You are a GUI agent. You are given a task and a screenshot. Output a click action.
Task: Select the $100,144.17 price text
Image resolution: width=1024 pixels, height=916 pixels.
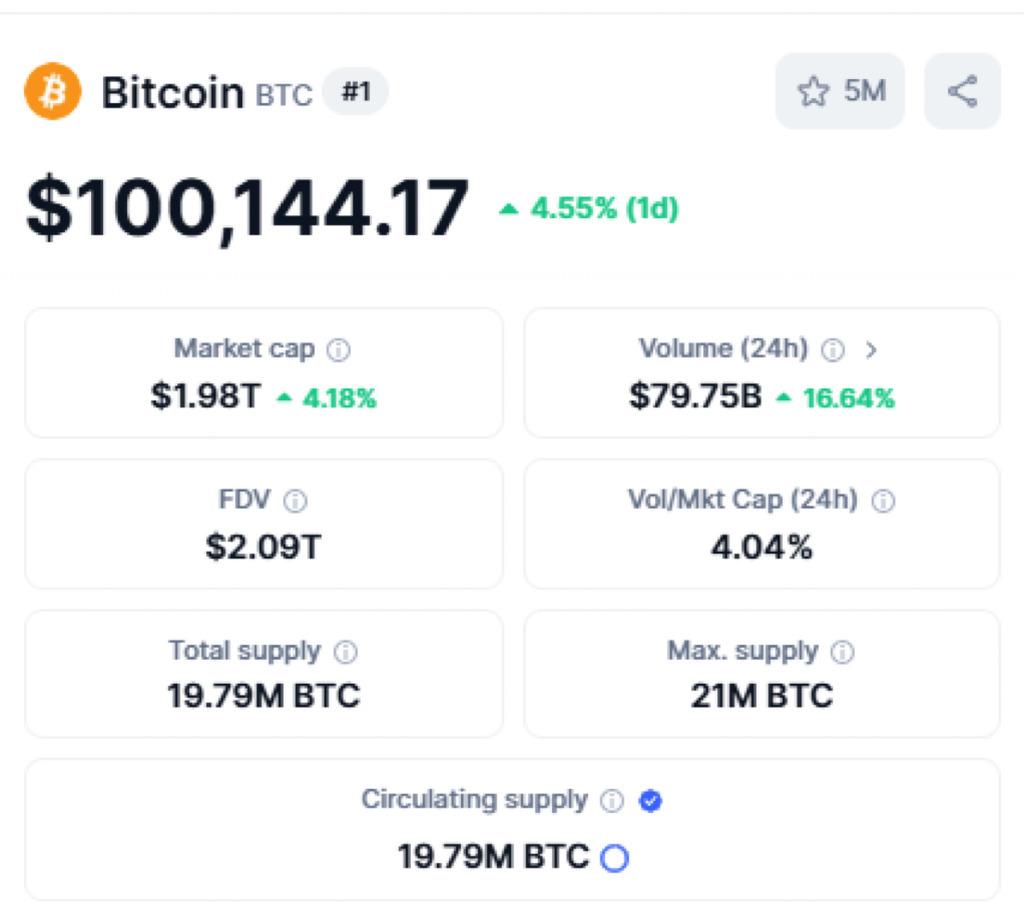pyautogui.click(x=248, y=209)
